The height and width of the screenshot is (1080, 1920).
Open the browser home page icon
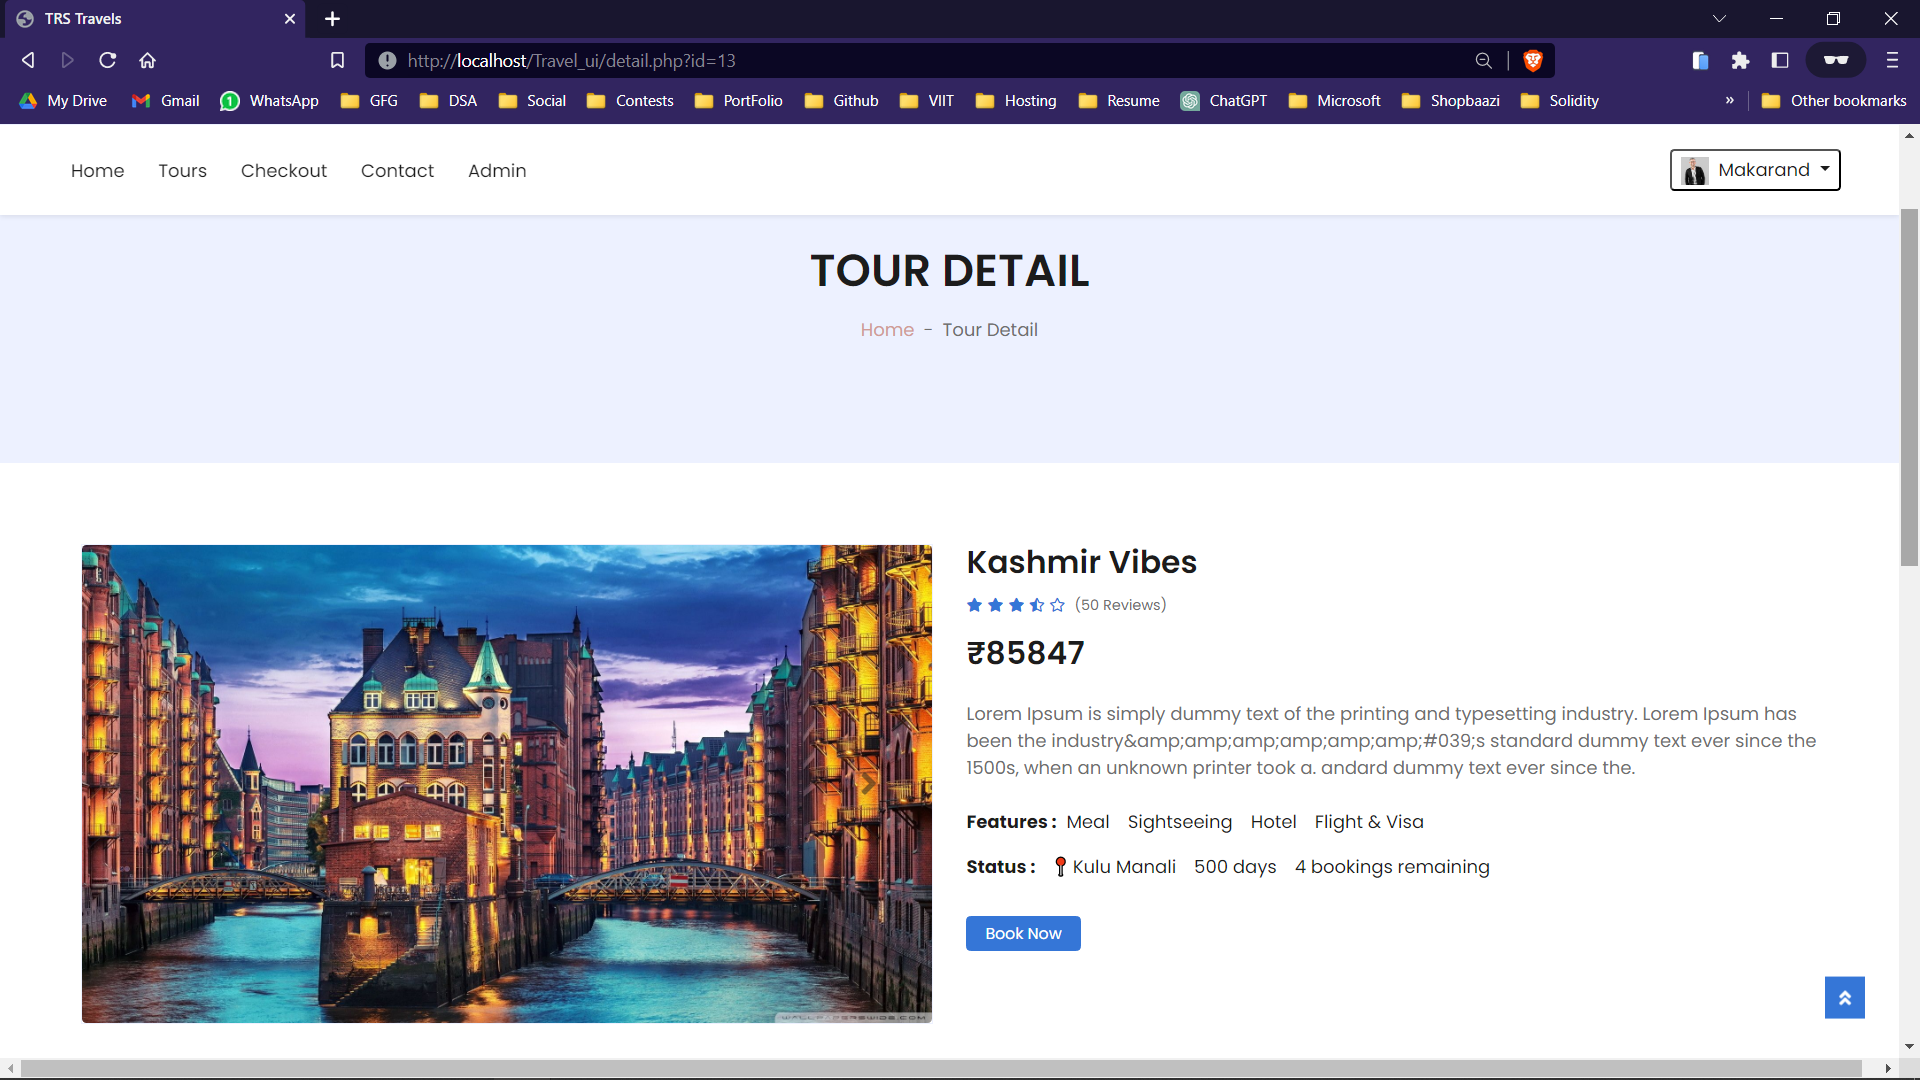coord(148,60)
